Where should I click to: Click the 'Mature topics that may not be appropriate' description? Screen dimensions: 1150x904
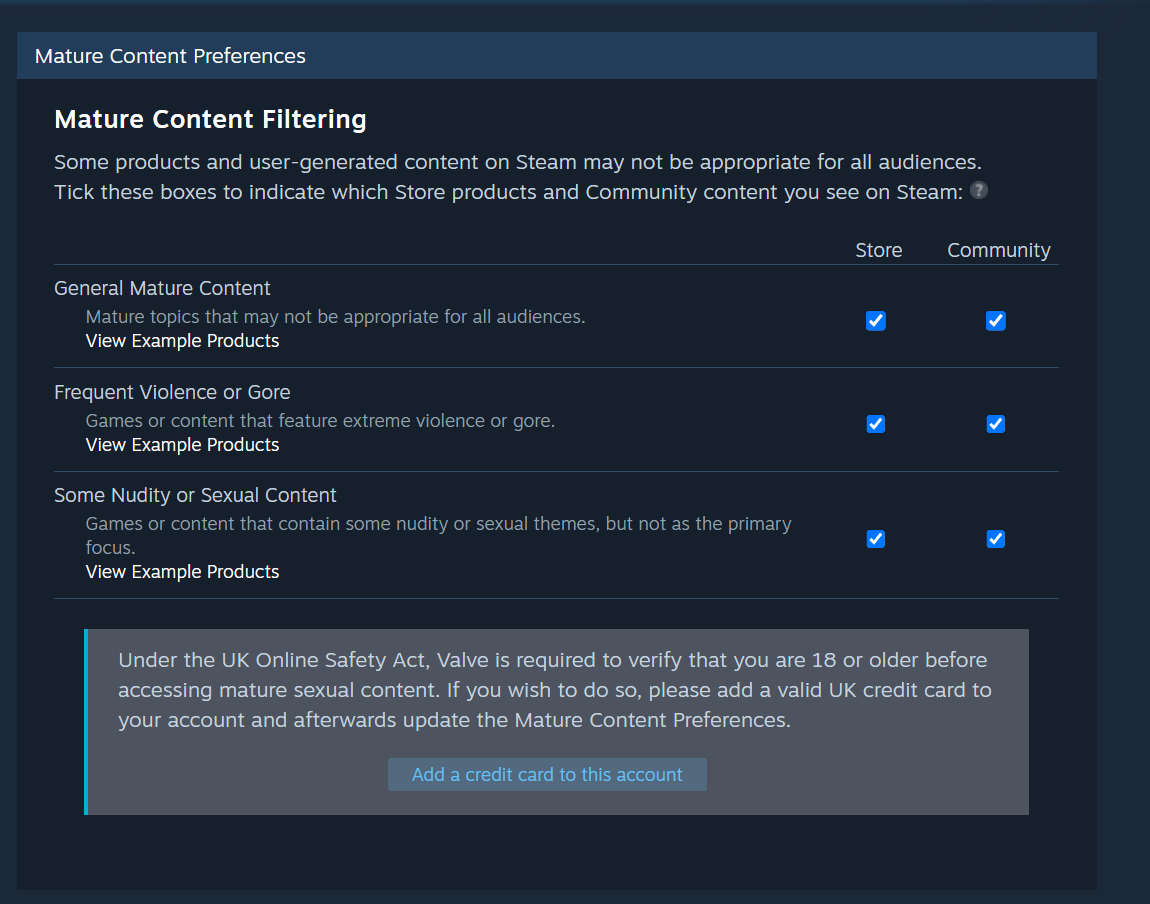(335, 317)
